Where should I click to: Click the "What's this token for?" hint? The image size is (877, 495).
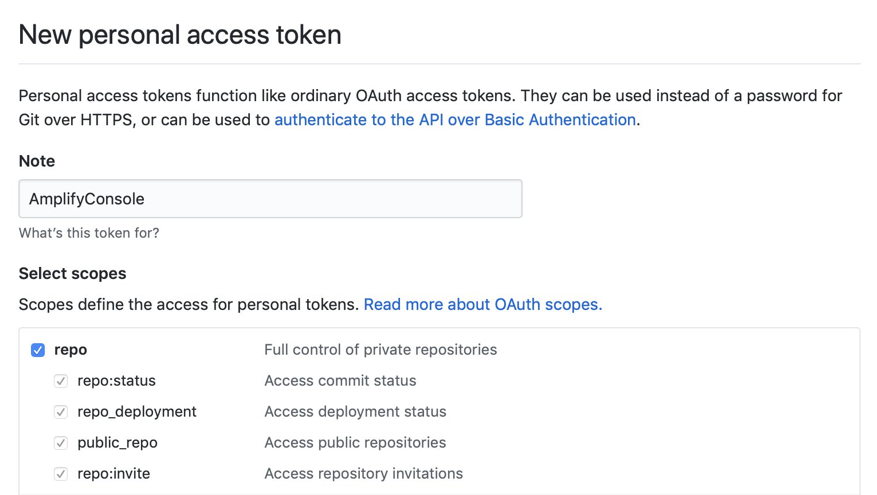(x=88, y=233)
